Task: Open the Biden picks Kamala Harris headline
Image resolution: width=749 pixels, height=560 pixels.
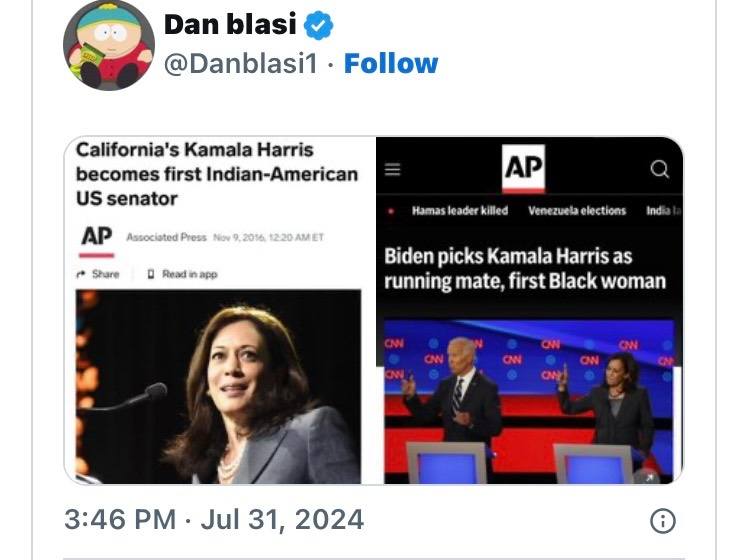Action: tap(524, 269)
